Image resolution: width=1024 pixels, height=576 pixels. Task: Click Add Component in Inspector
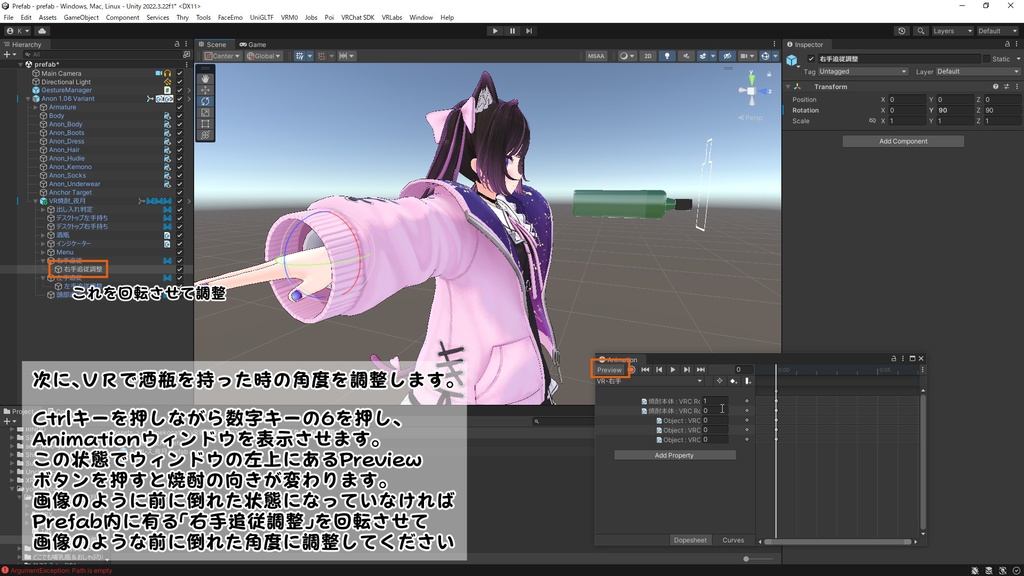[903, 141]
